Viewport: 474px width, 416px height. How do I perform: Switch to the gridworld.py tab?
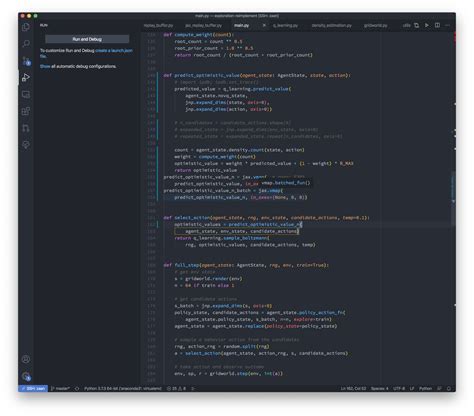click(375, 26)
